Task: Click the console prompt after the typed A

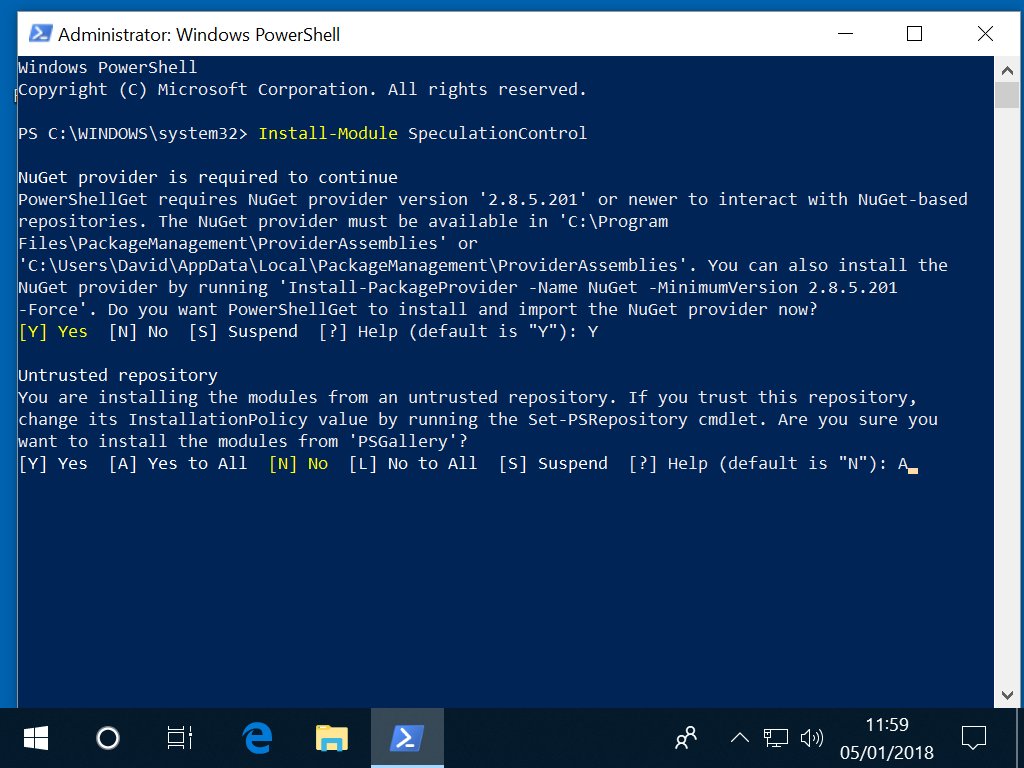Action: click(x=912, y=464)
